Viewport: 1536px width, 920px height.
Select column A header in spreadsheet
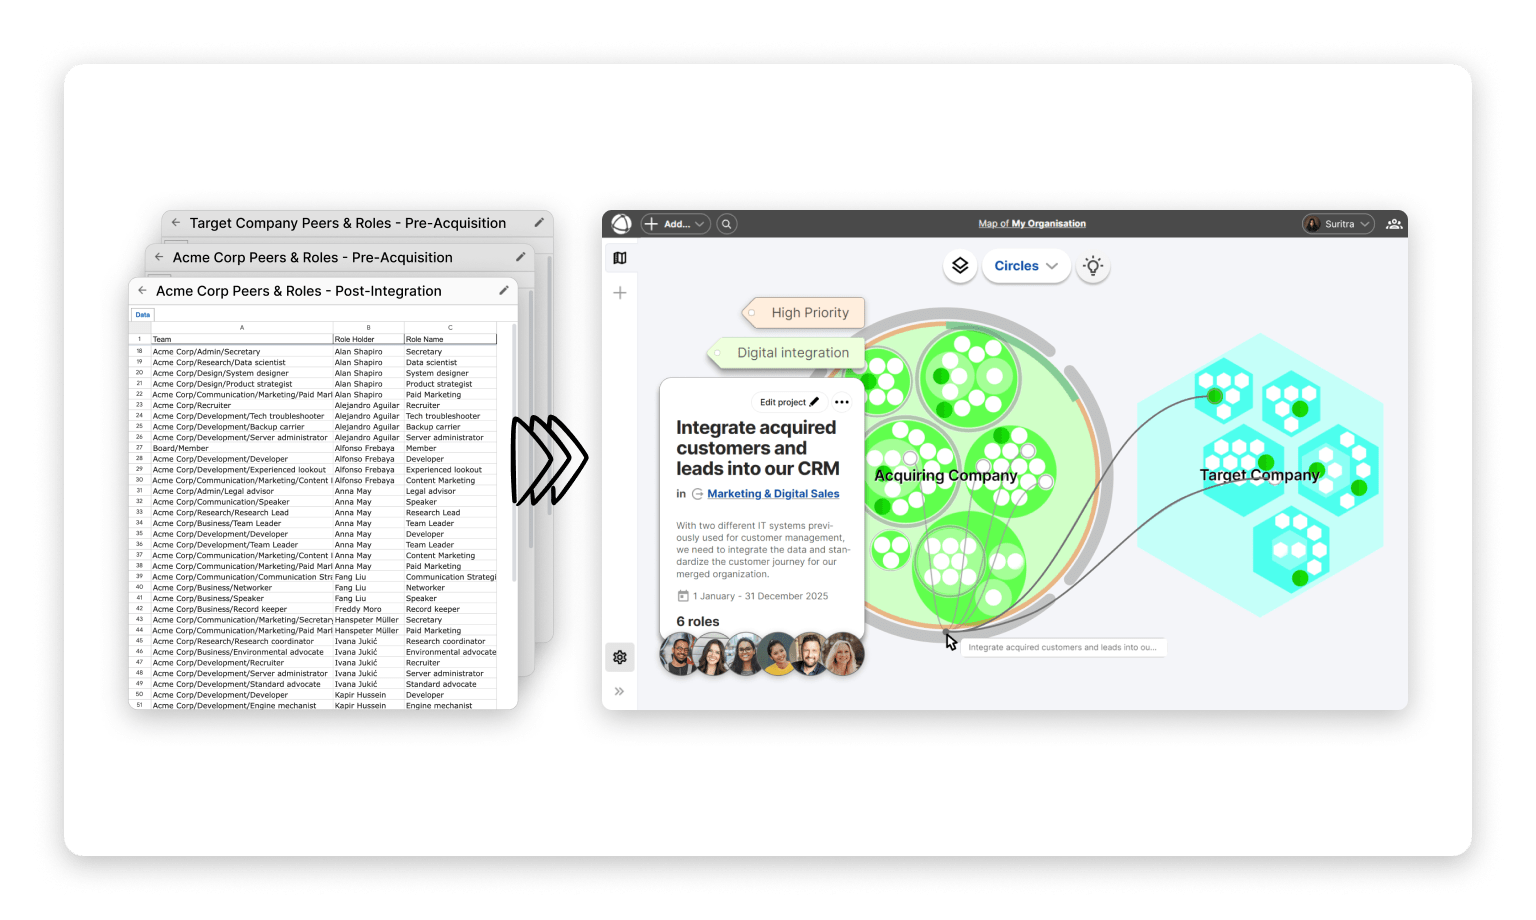242,327
